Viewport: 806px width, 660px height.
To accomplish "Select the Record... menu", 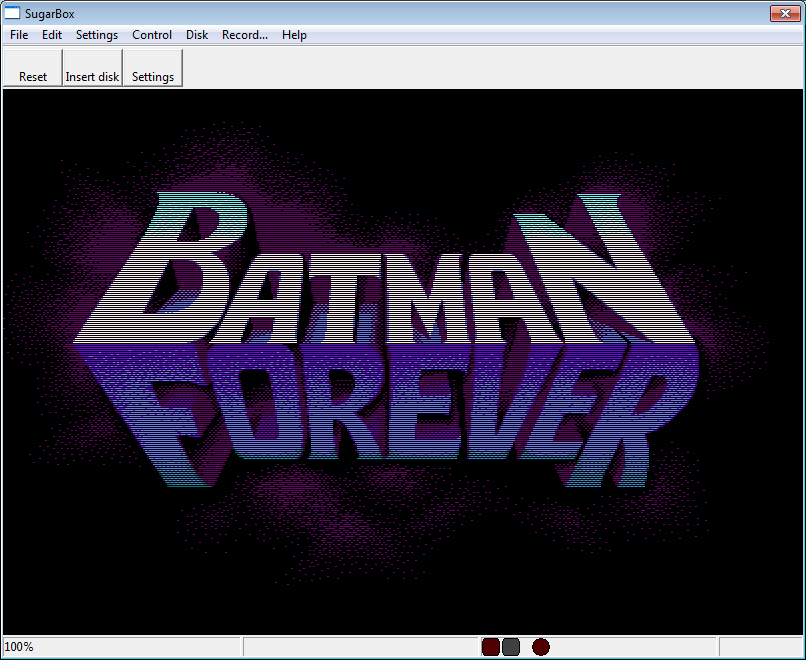I will 245,35.
